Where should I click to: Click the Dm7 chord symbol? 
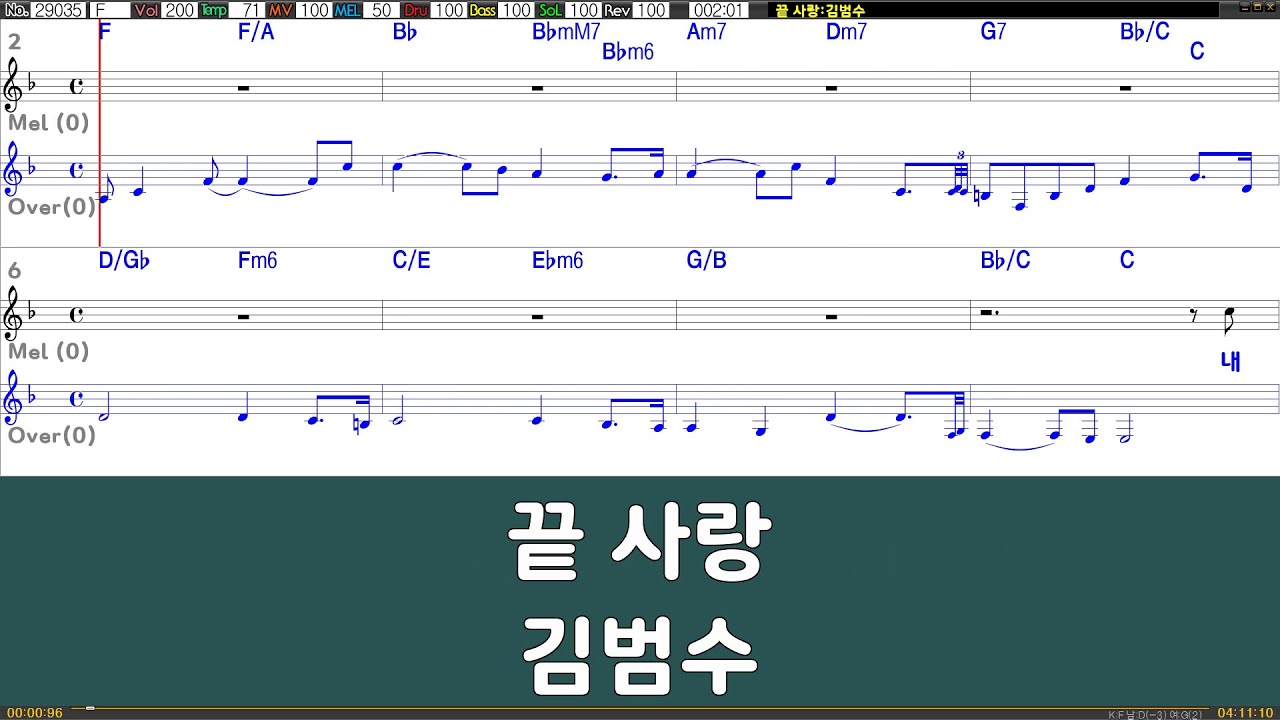point(847,32)
